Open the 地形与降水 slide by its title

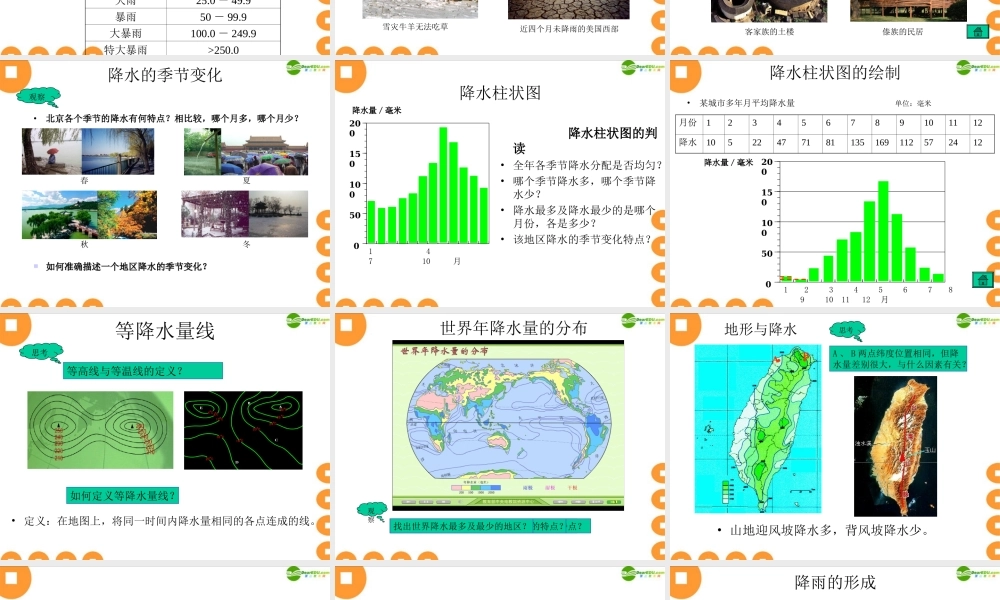click(760, 330)
